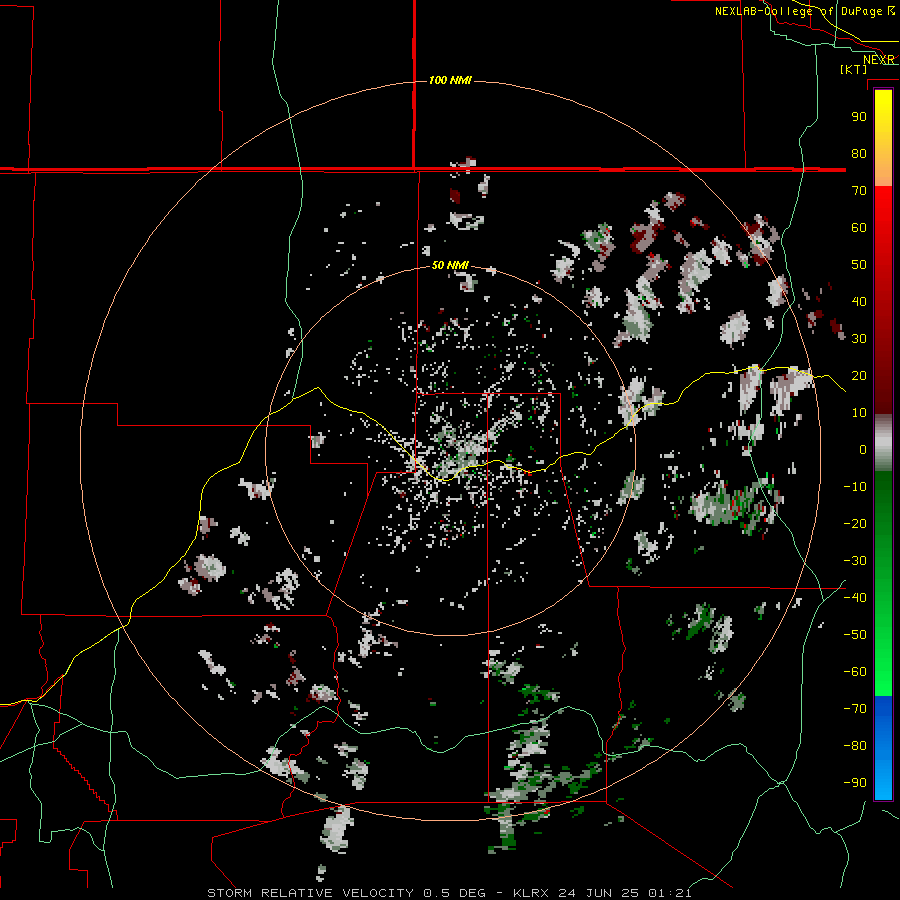The image size is (900, 900).
Task: Click the [KT] units label
Action: click(854, 69)
